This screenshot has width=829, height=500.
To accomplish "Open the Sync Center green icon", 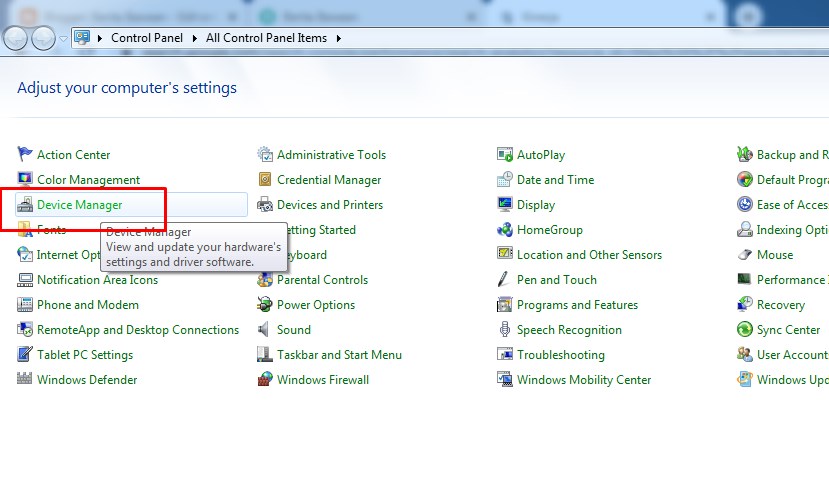I will tap(745, 329).
